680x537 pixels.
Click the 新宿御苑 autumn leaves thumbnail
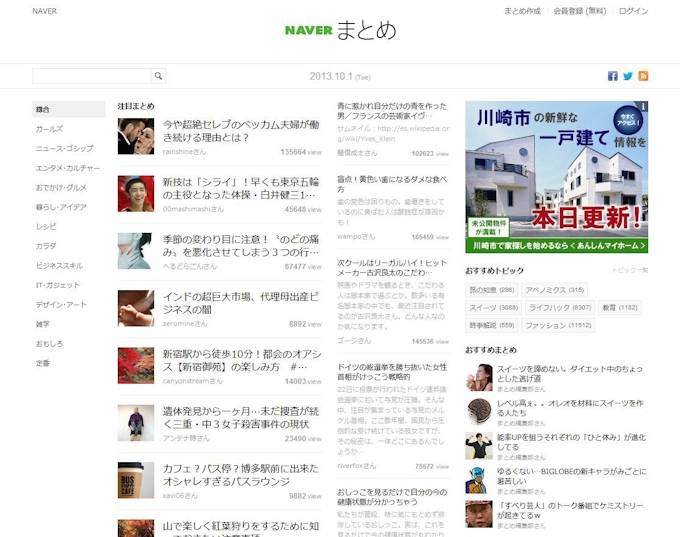tap(135, 365)
